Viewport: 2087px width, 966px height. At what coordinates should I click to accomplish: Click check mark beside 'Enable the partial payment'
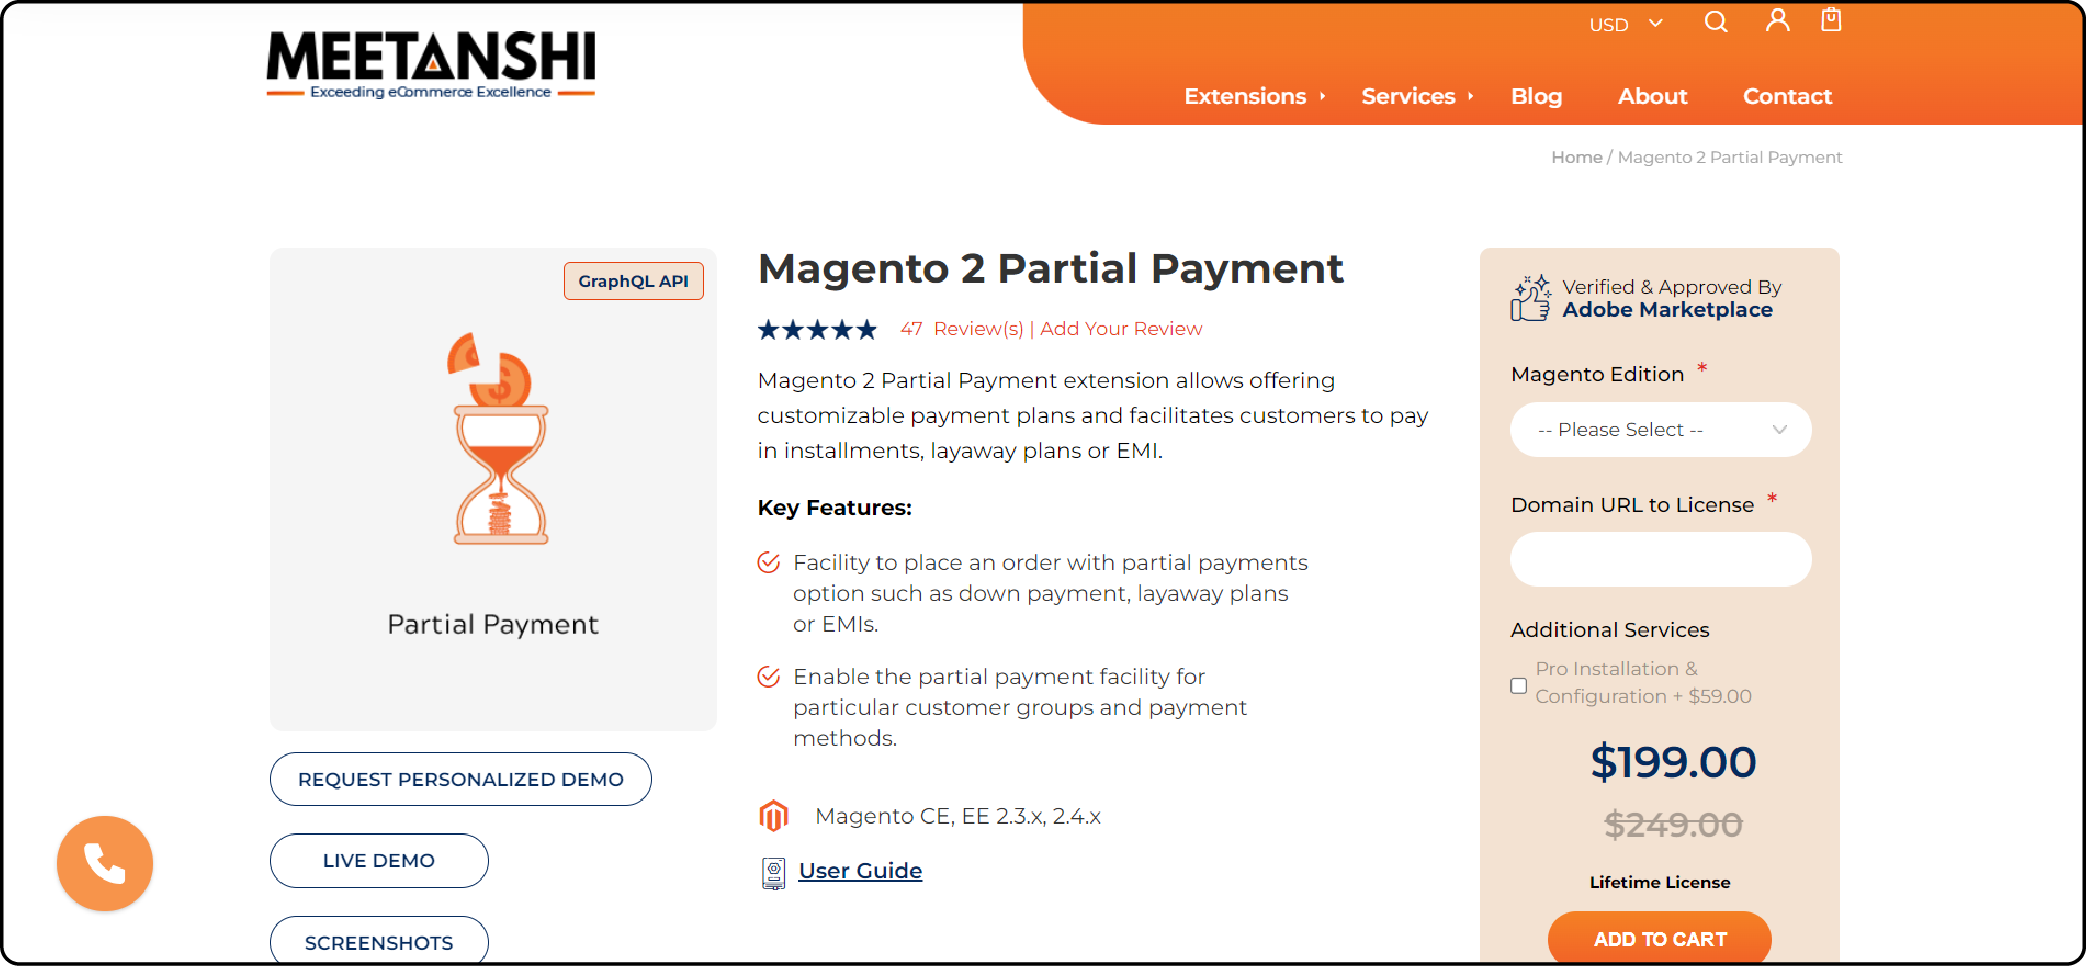pyautogui.click(x=769, y=677)
